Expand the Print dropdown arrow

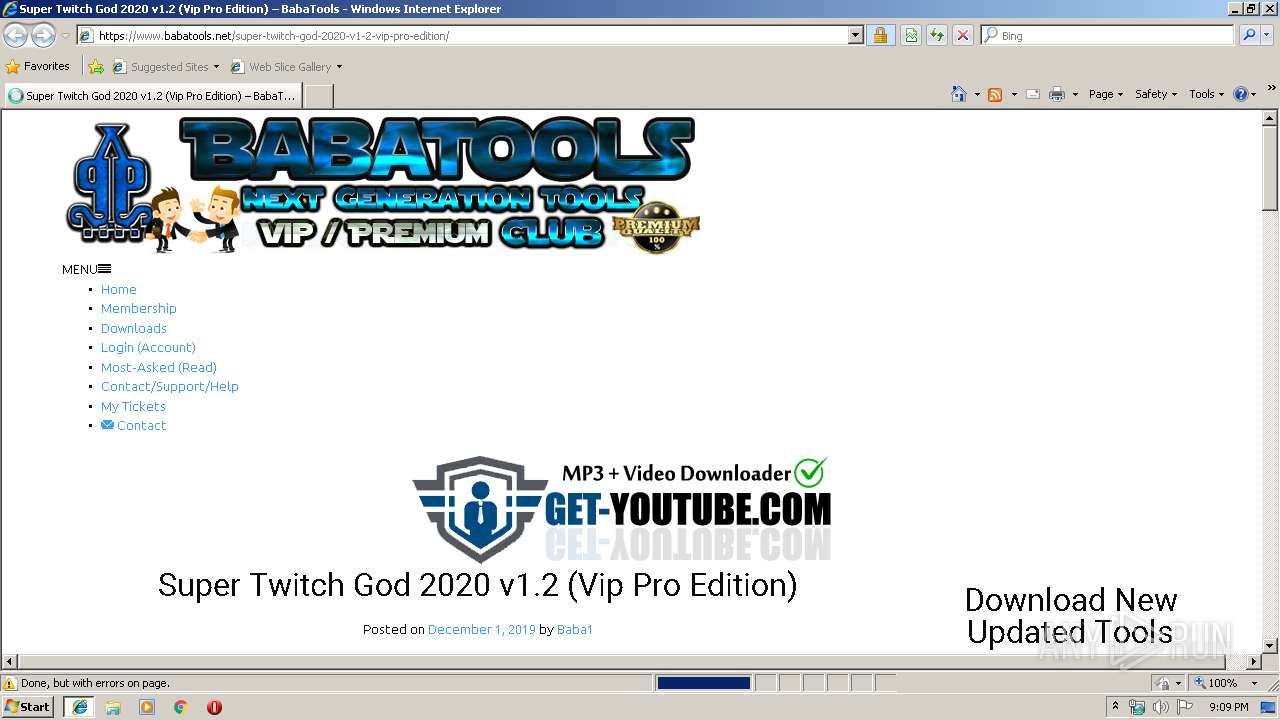(1075, 95)
